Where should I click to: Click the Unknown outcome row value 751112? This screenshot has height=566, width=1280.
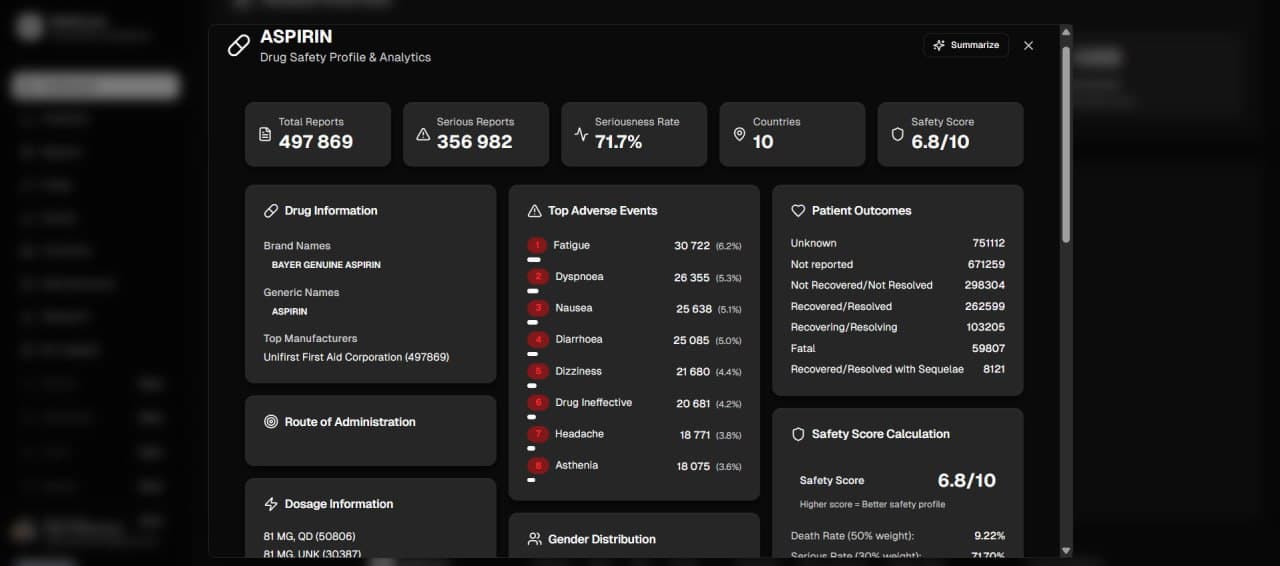coord(989,243)
